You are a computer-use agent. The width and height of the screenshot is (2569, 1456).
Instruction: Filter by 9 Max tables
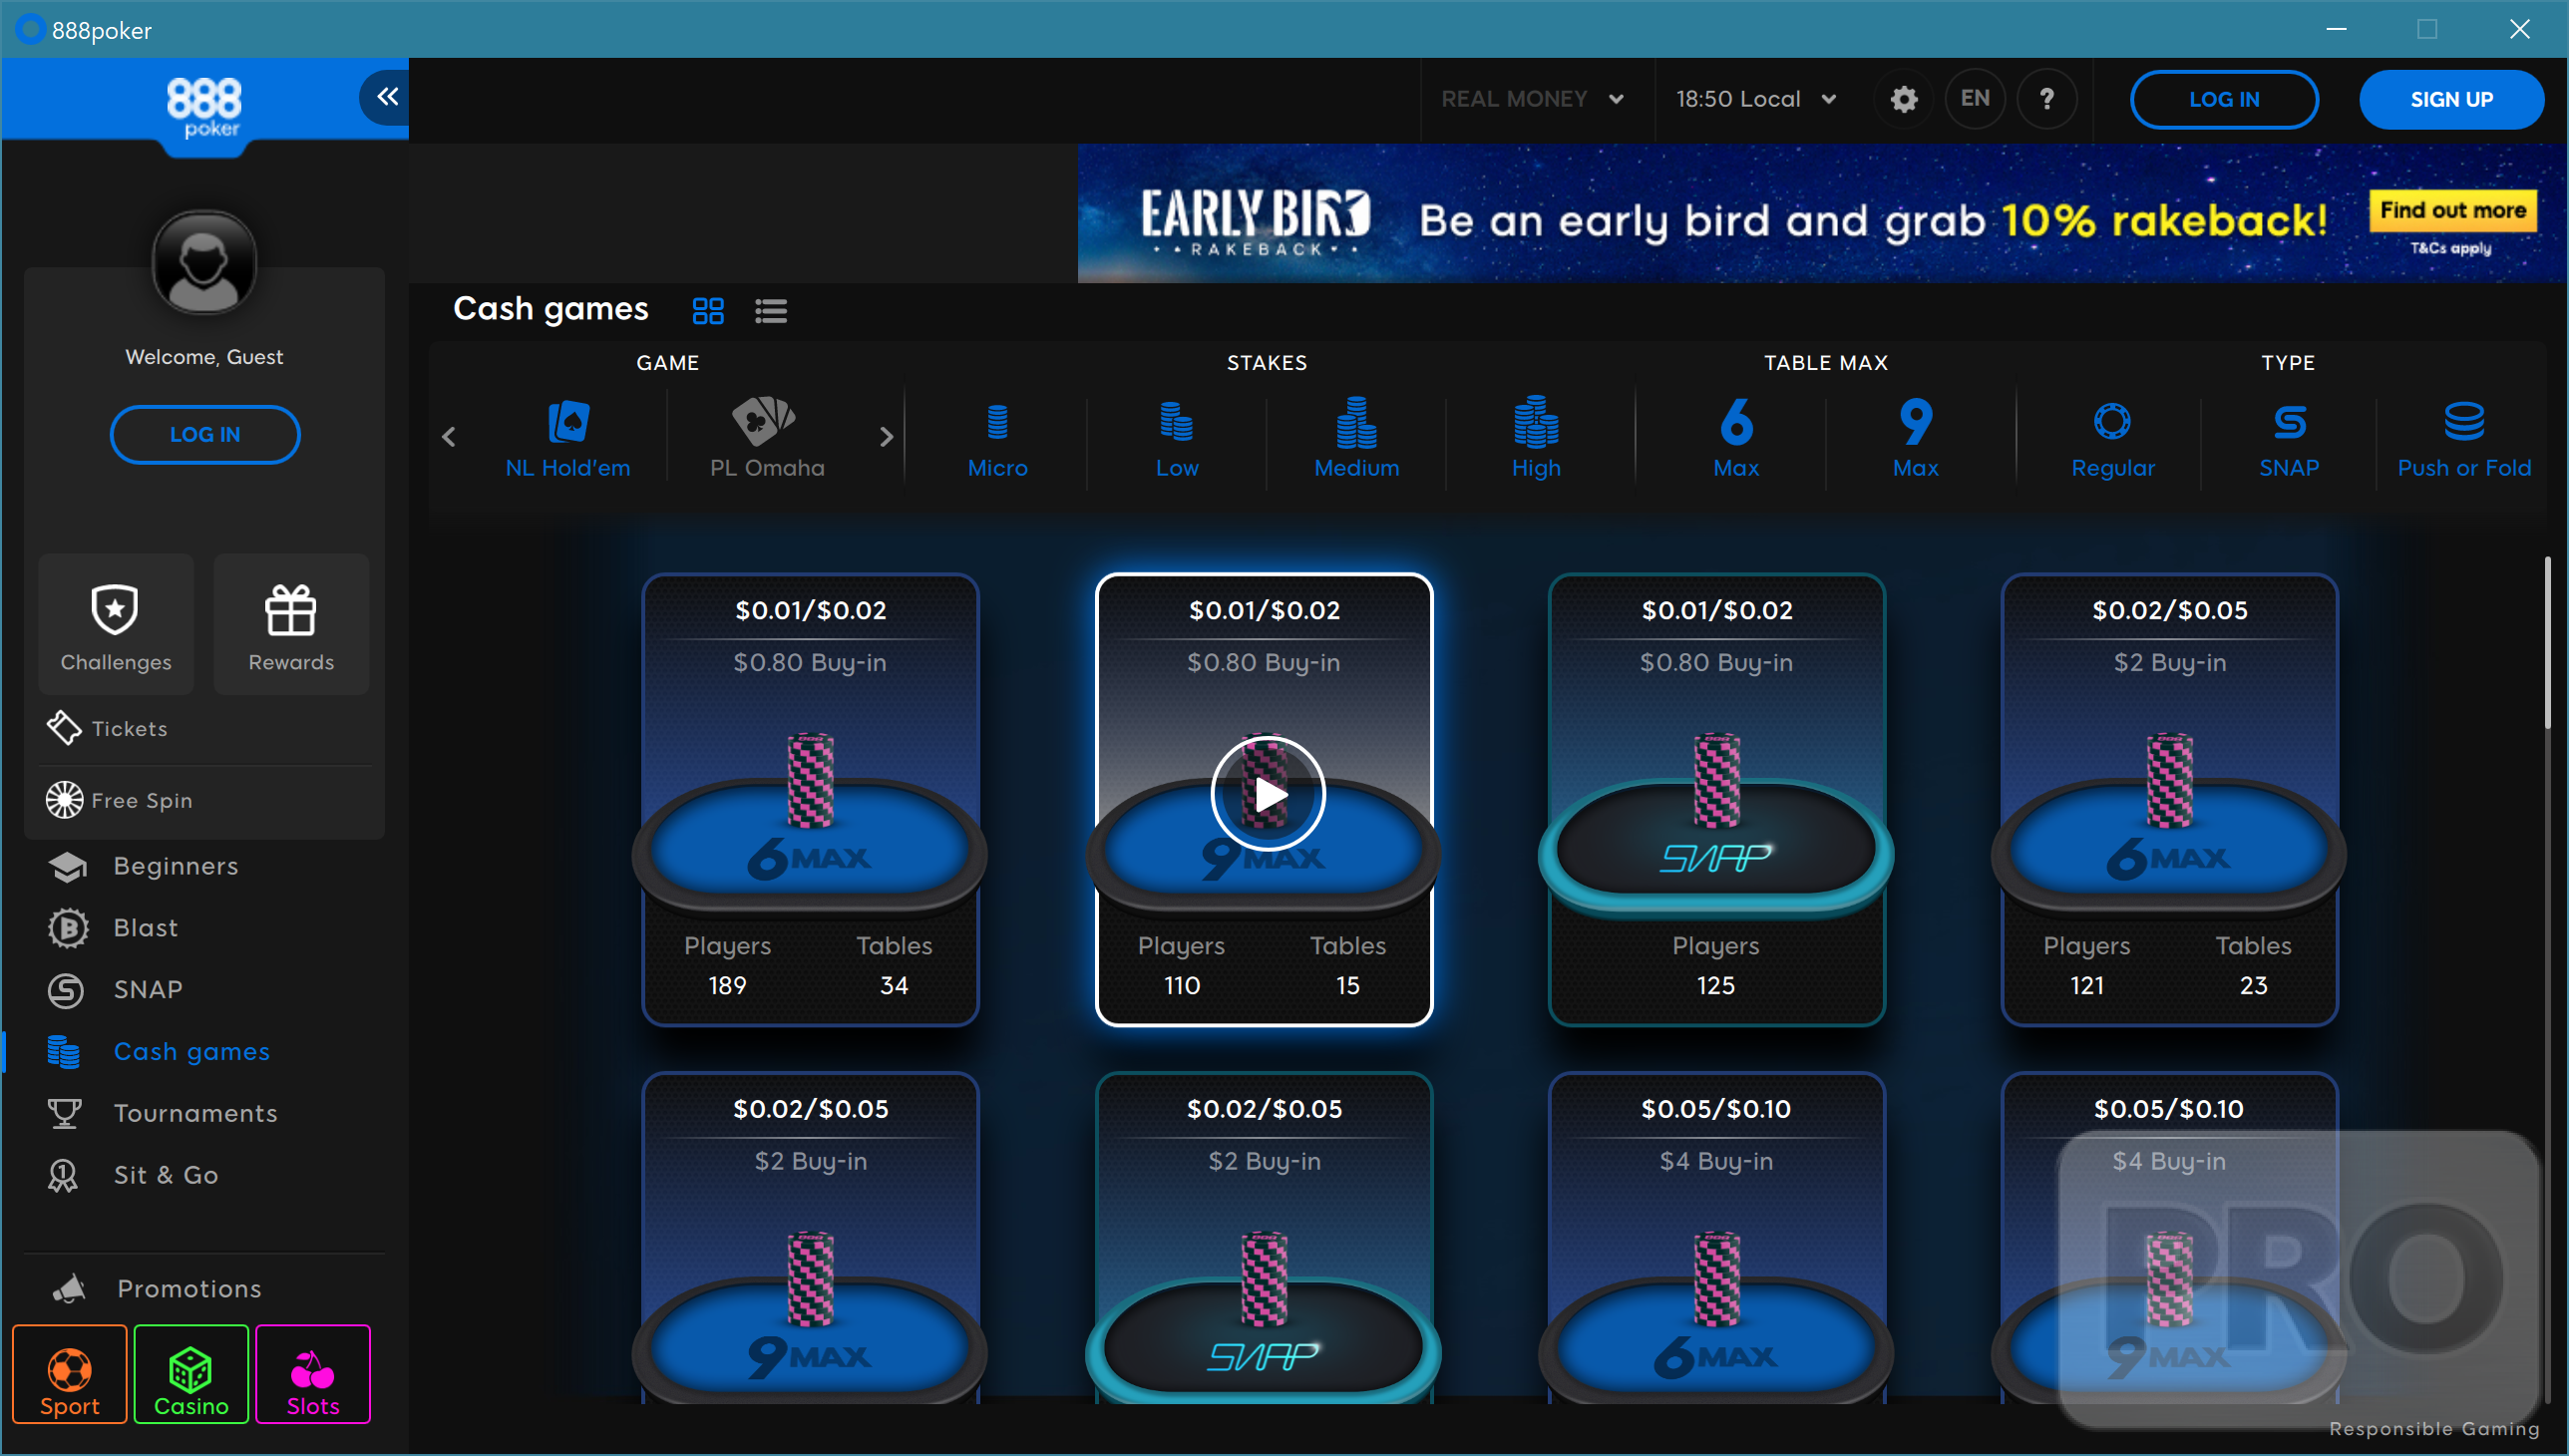click(x=1915, y=438)
